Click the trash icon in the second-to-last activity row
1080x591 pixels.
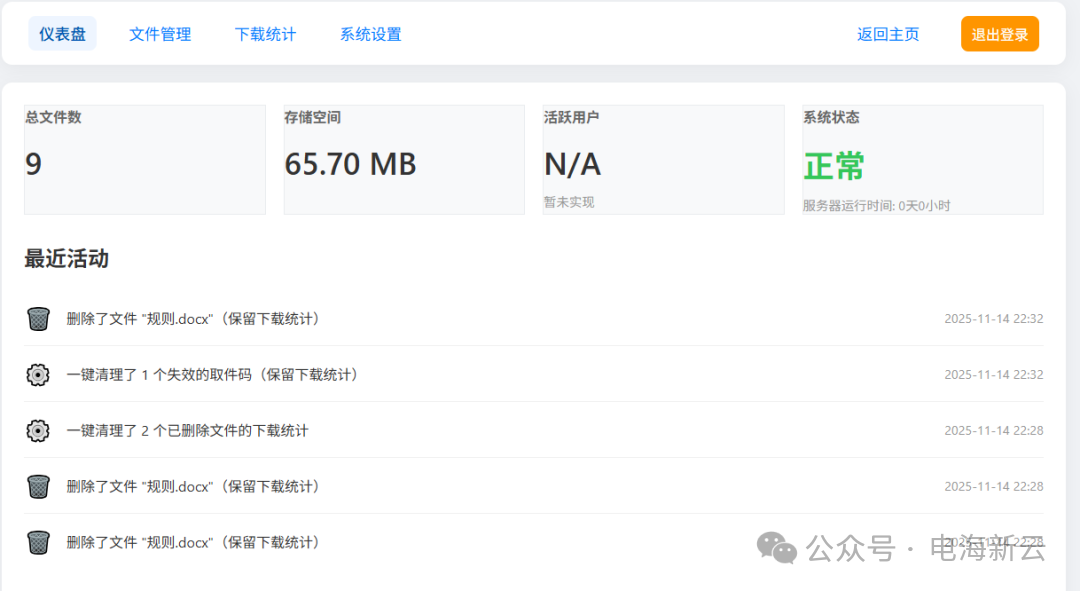pos(38,487)
